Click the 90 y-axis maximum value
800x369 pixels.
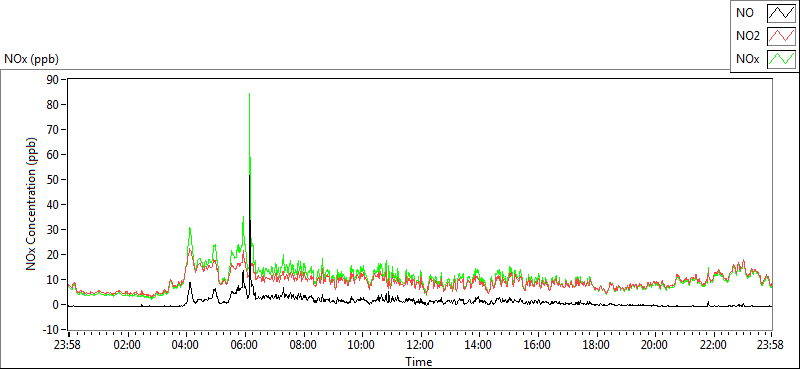pos(53,80)
